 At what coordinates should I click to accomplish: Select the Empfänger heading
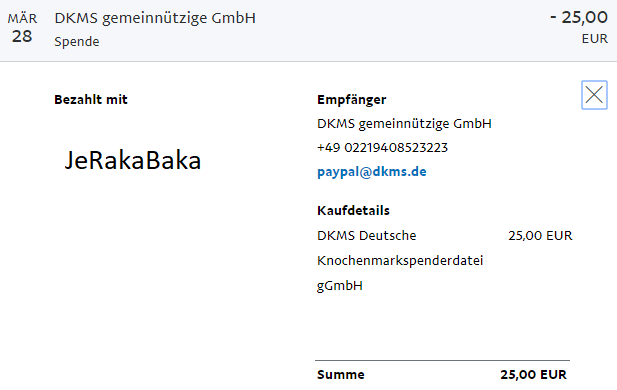351,100
